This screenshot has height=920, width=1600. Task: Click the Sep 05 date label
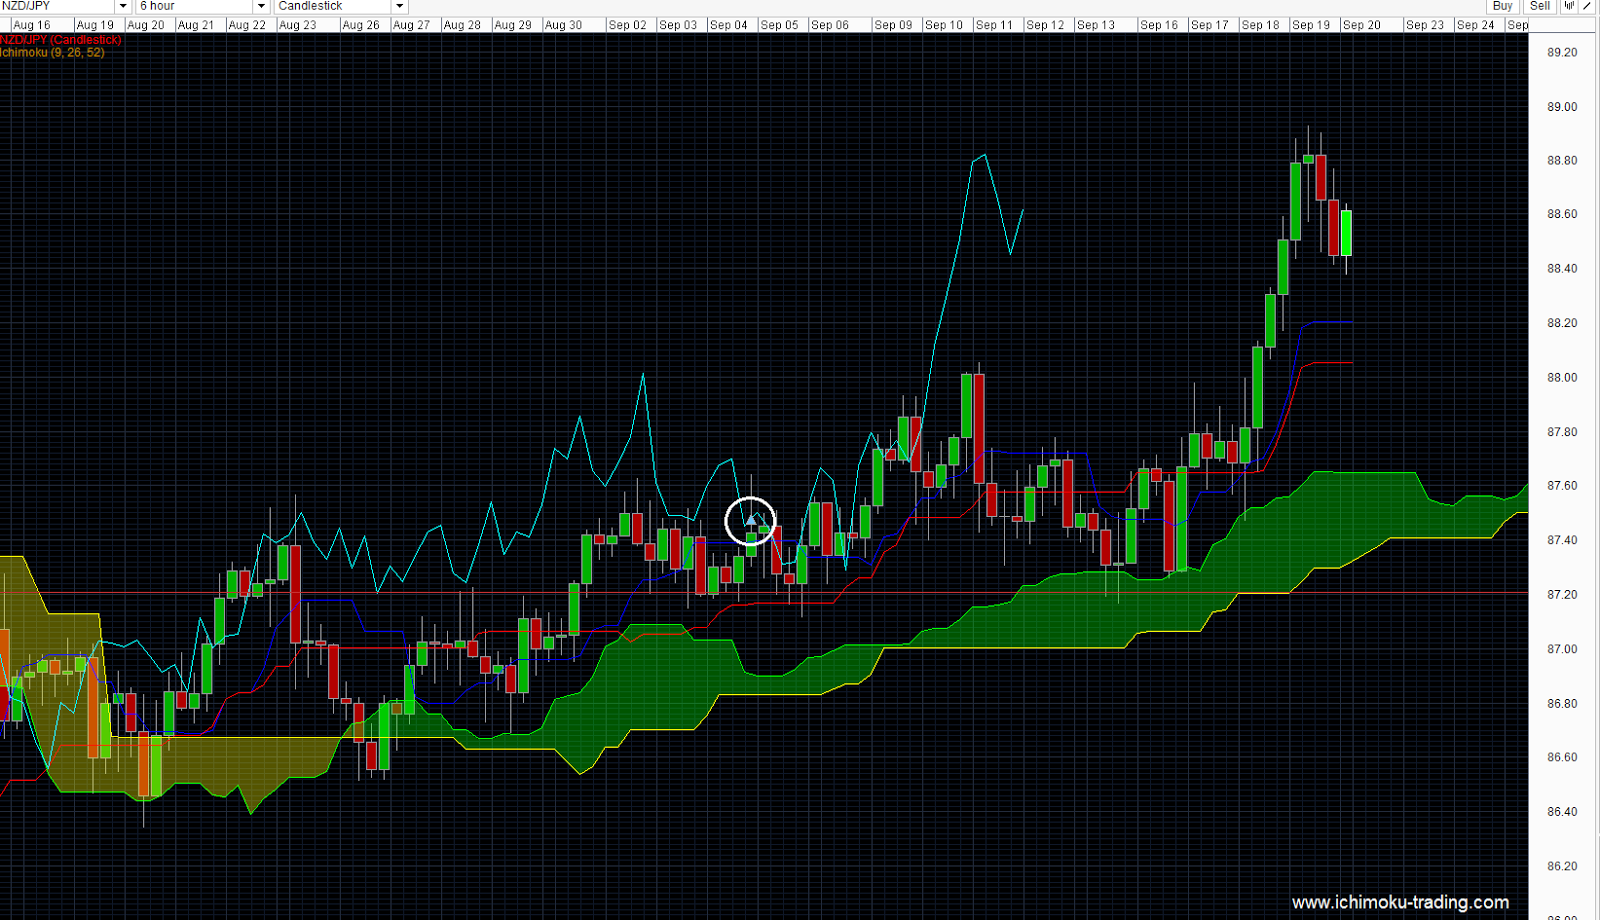pyautogui.click(x=779, y=25)
